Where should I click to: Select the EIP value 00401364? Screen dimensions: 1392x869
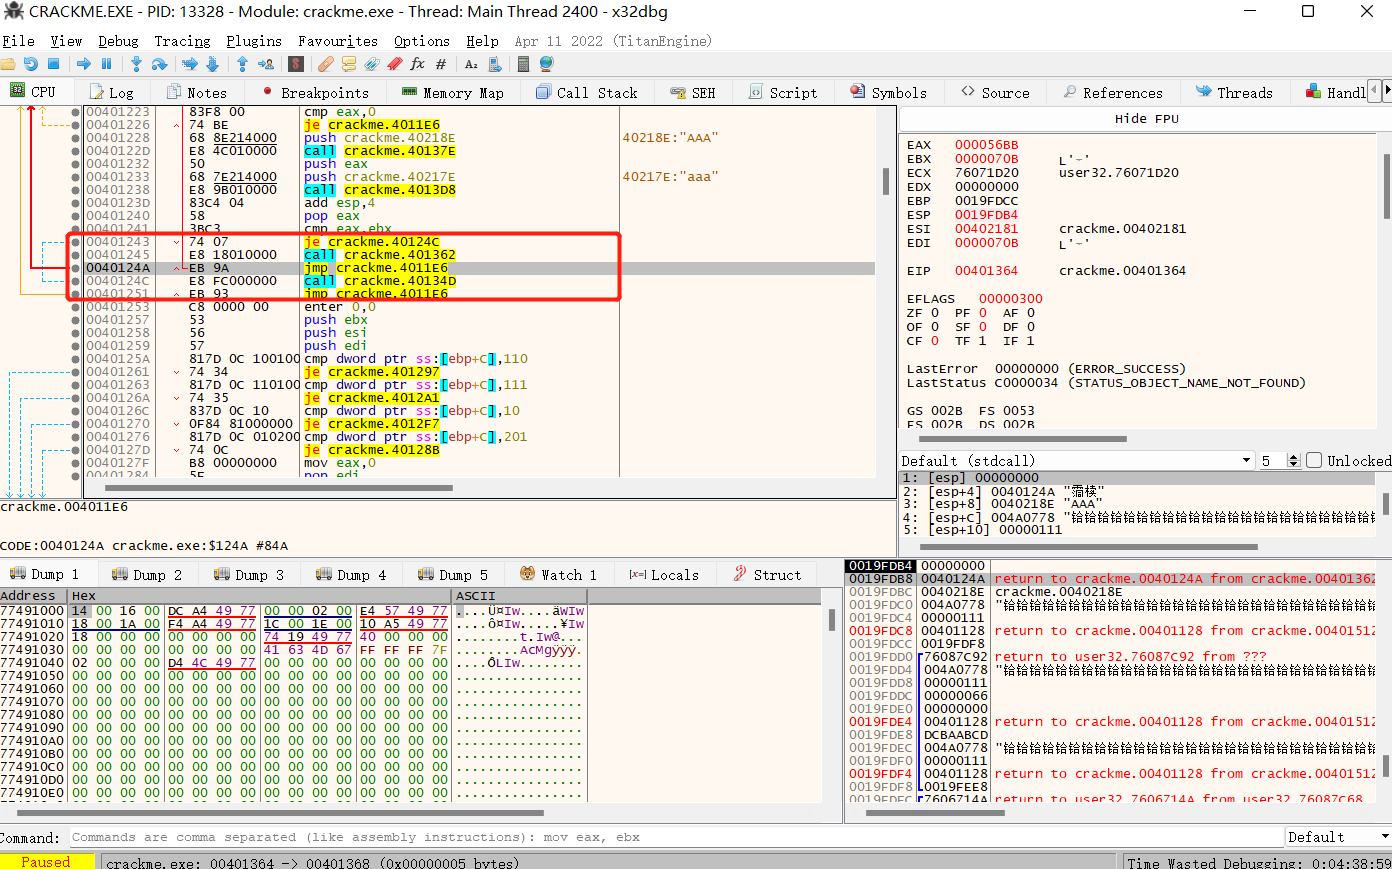click(x=986, y=271)
